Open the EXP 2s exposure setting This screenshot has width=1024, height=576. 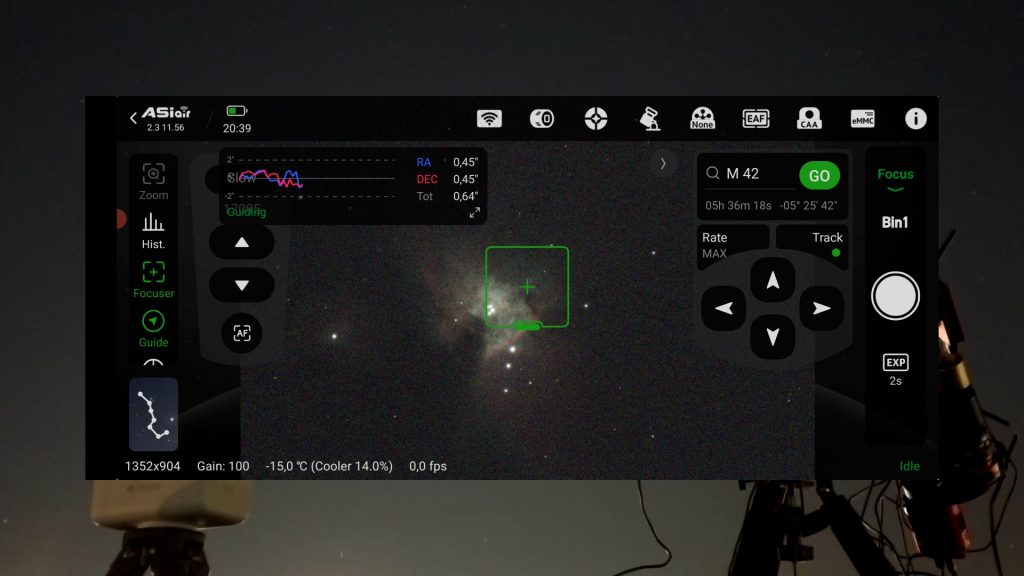click(895, 370)
